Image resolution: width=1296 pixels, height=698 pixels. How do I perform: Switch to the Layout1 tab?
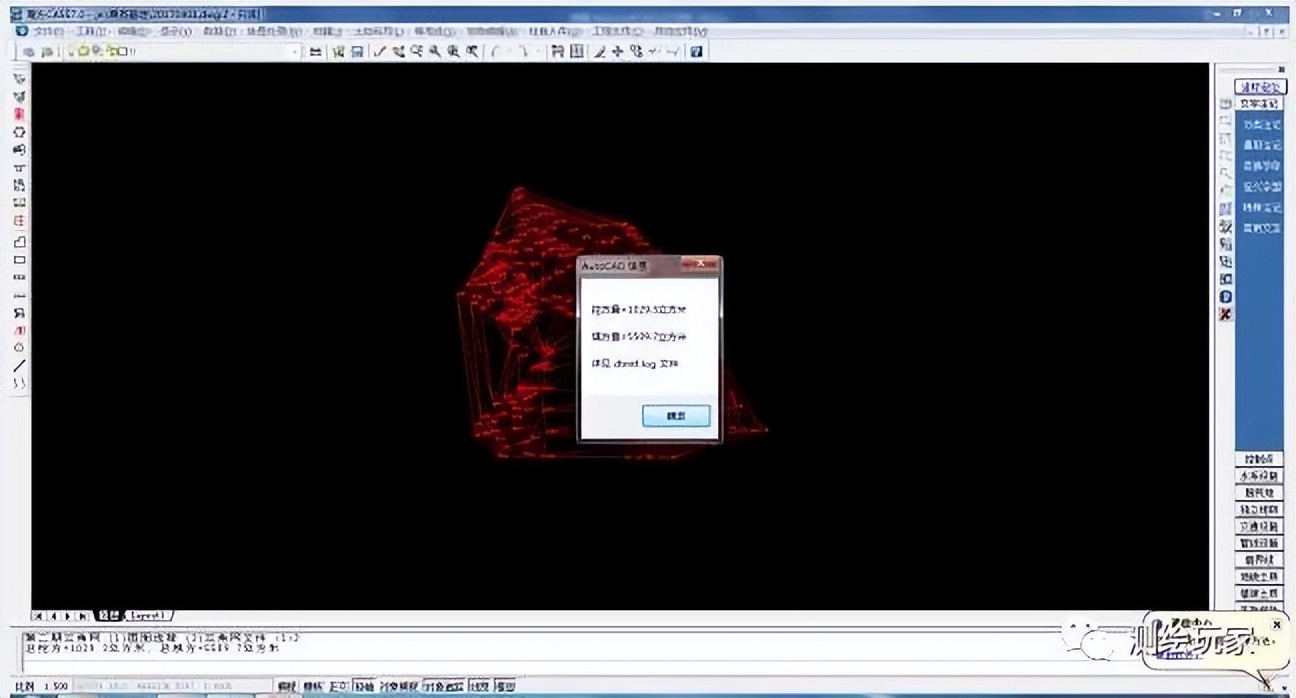(x=148, y=616)
